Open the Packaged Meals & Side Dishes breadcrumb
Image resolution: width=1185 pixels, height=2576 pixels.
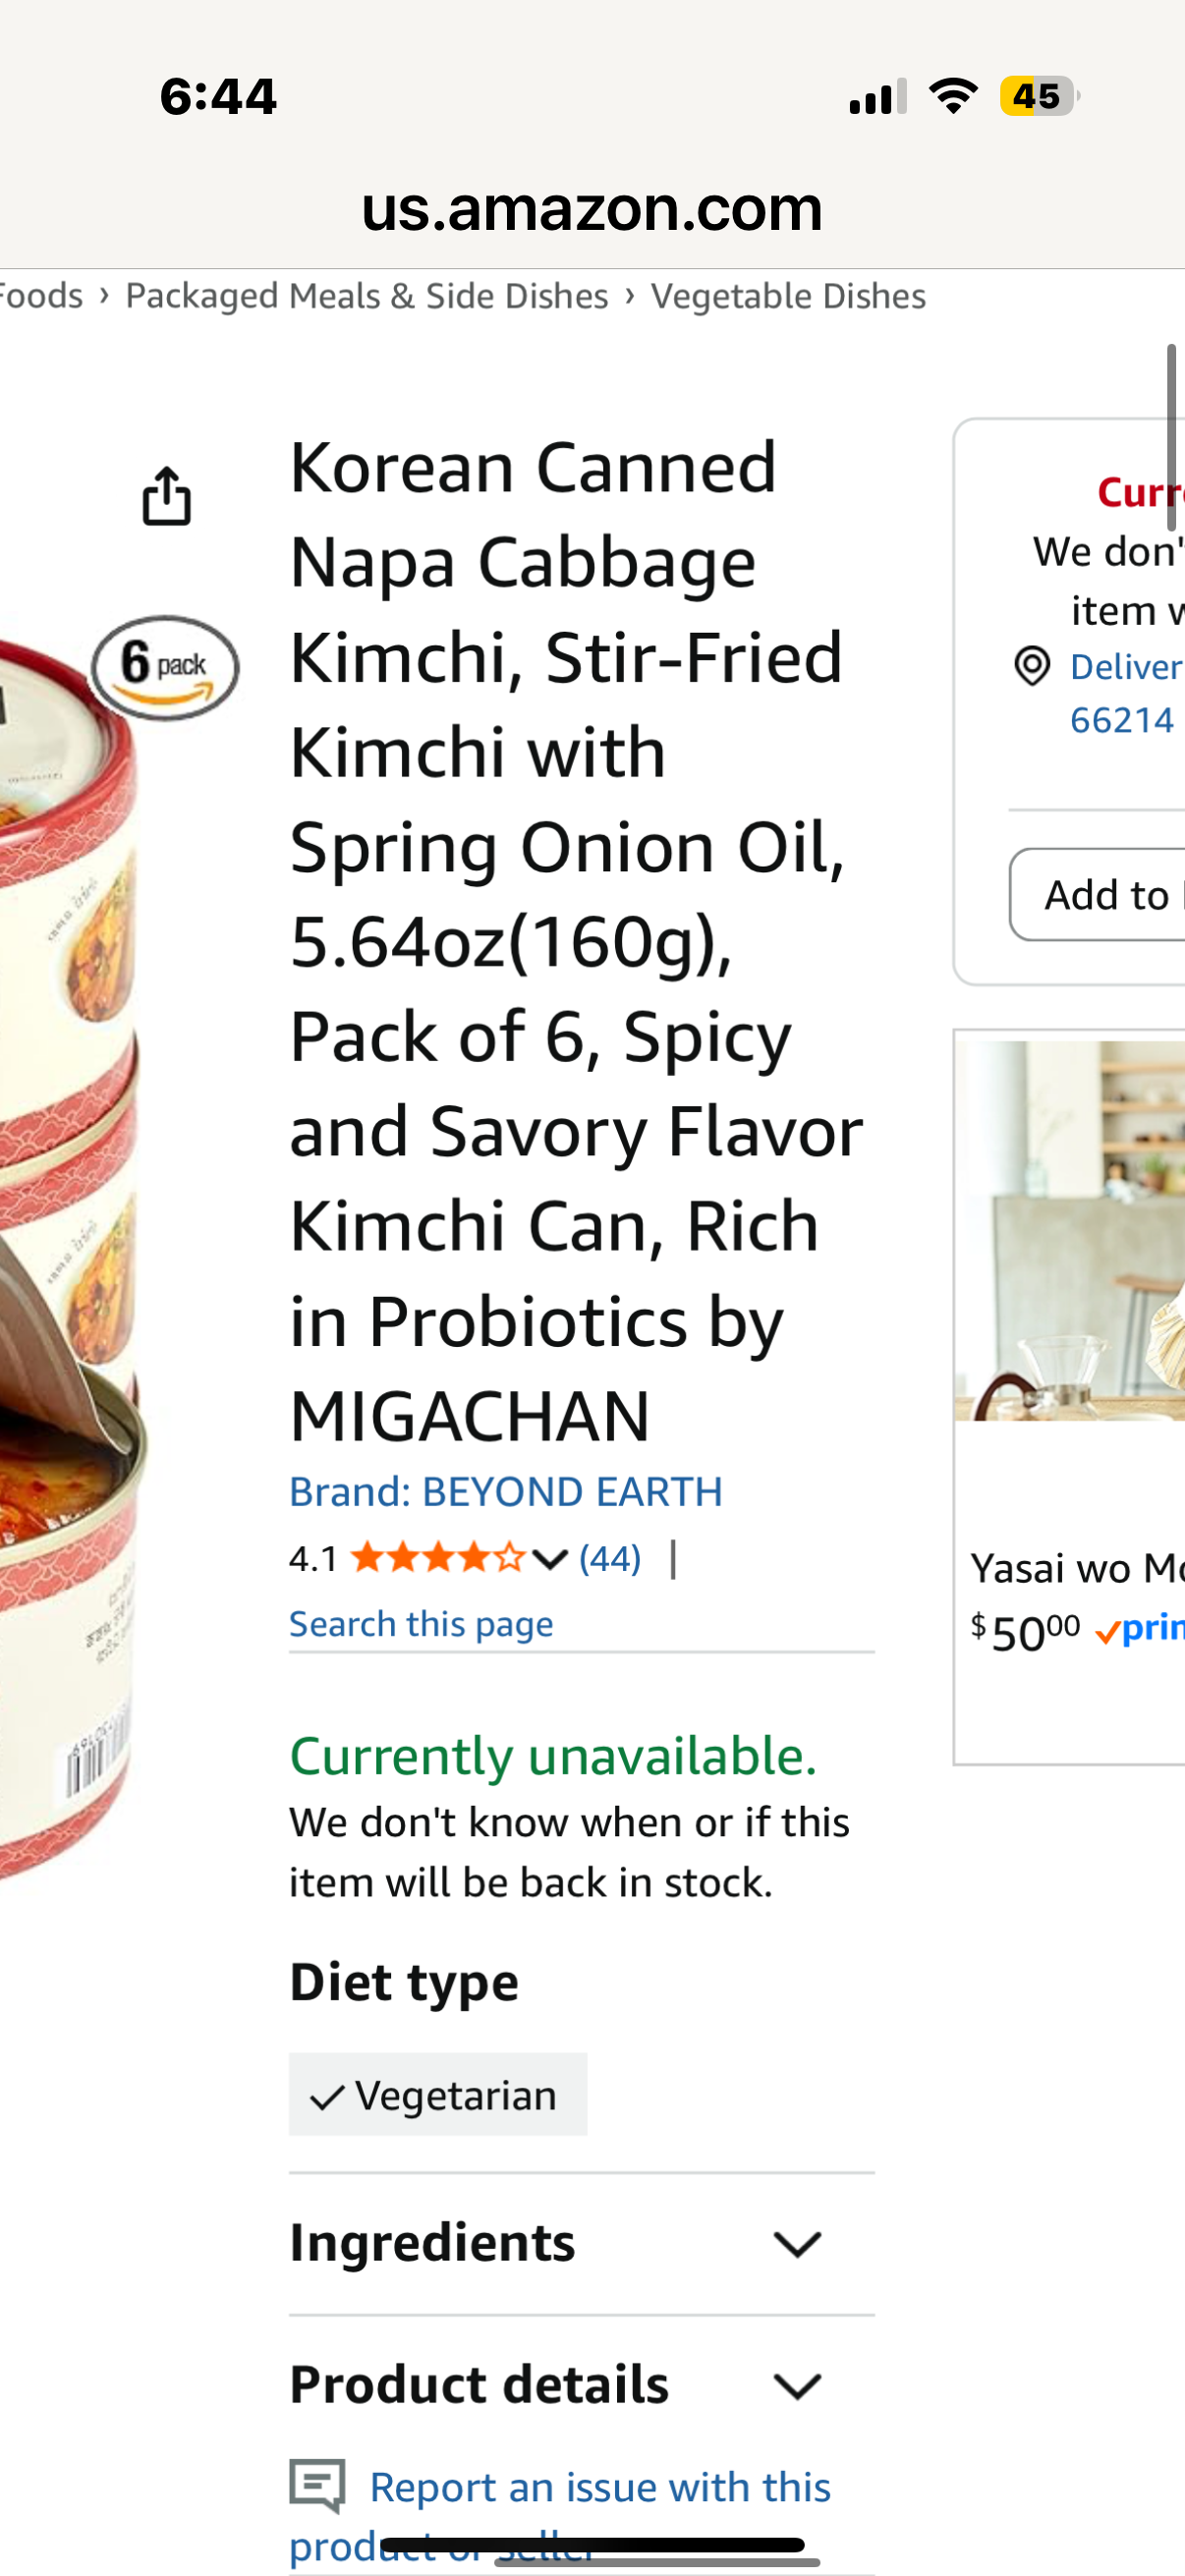click(367, 295)
